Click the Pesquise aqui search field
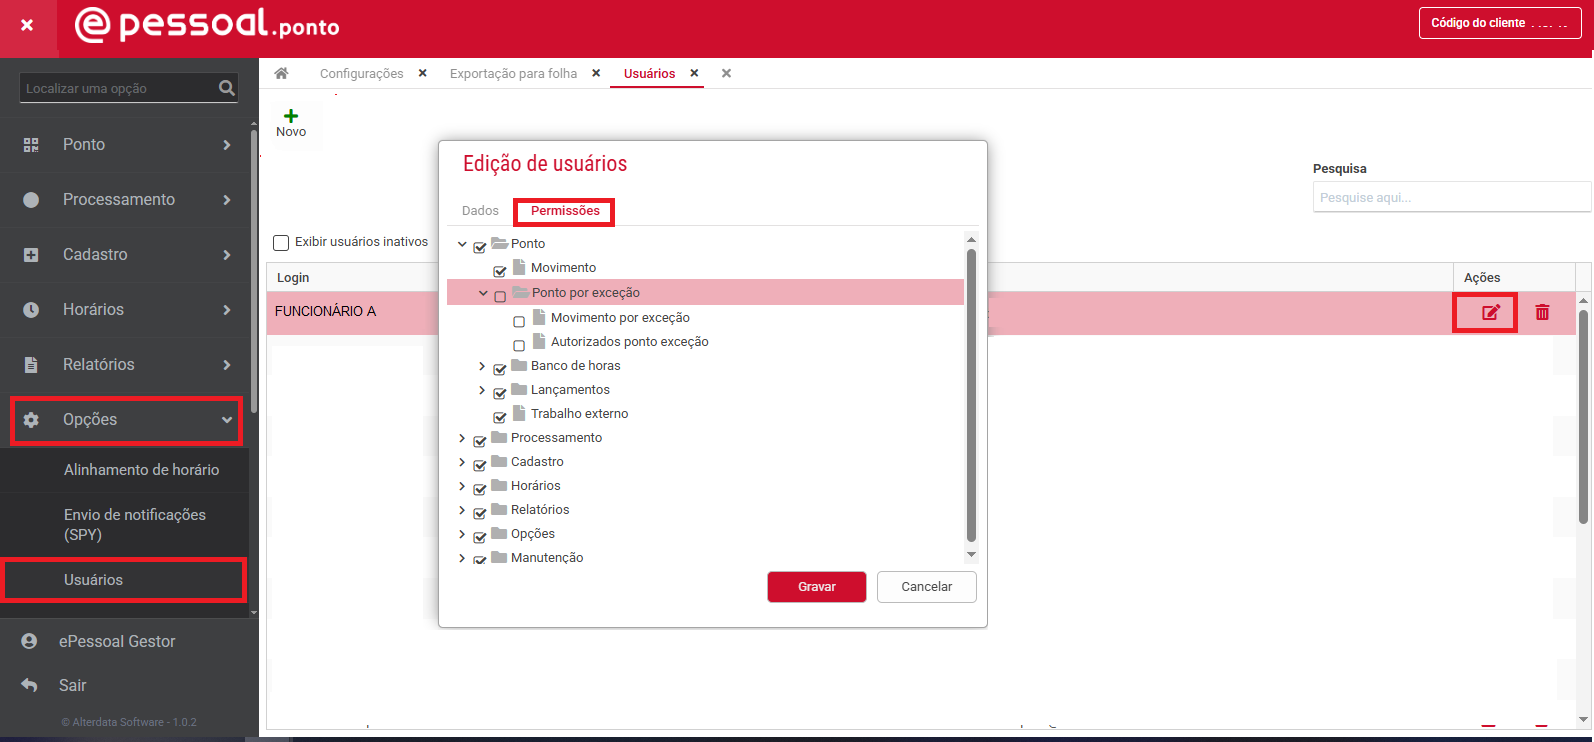Viewport: 1594px width, 742px height. click(1451, 197)
